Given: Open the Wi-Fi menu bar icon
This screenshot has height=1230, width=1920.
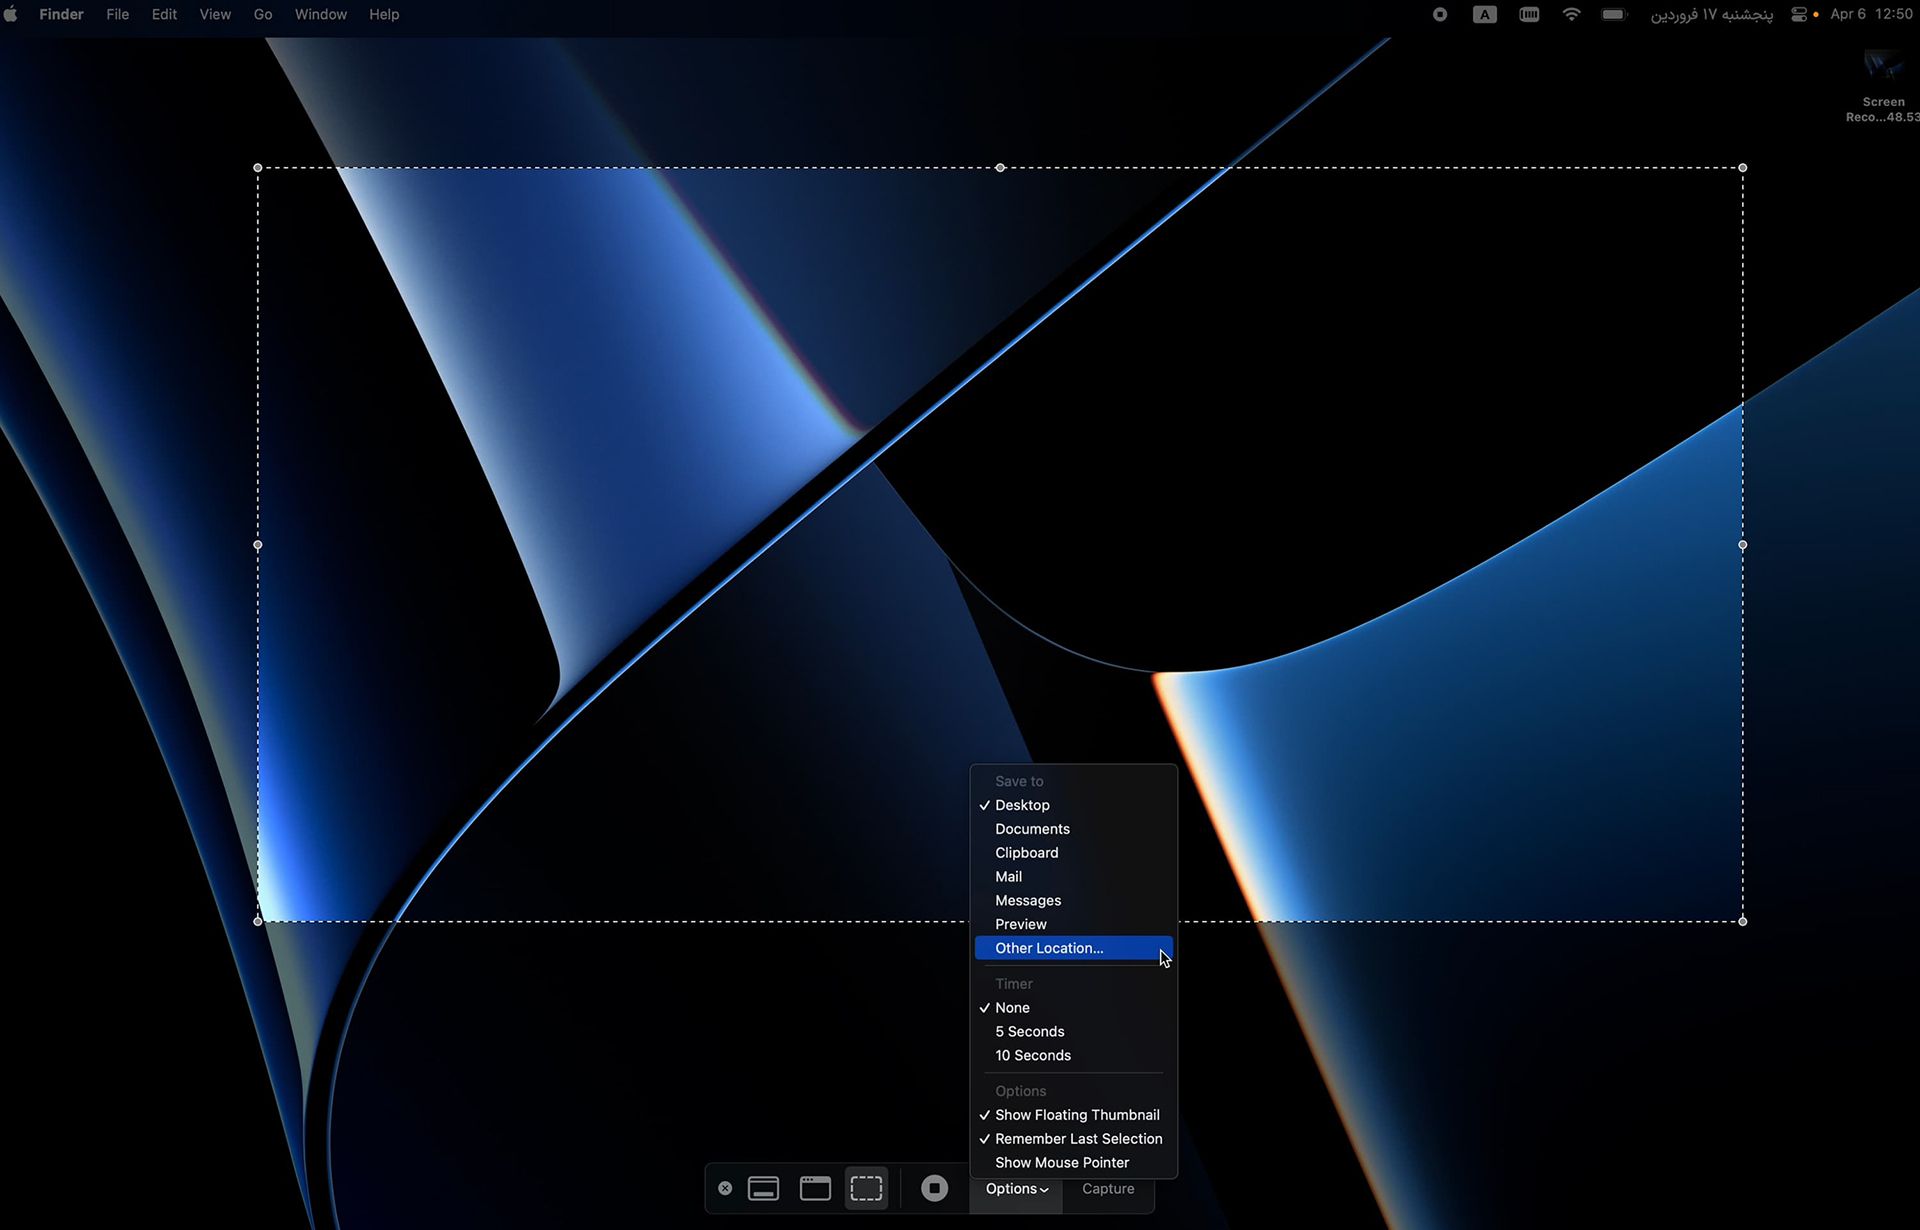Looking at the screenshot, I should 1571,14.
